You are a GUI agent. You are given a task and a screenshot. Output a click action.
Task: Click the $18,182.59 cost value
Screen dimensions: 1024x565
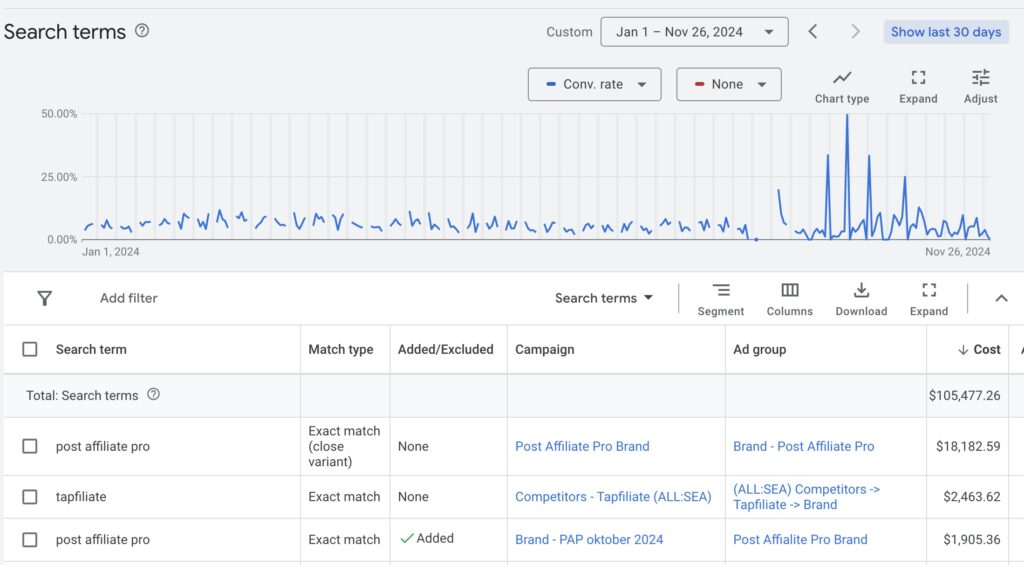point(968,446)
